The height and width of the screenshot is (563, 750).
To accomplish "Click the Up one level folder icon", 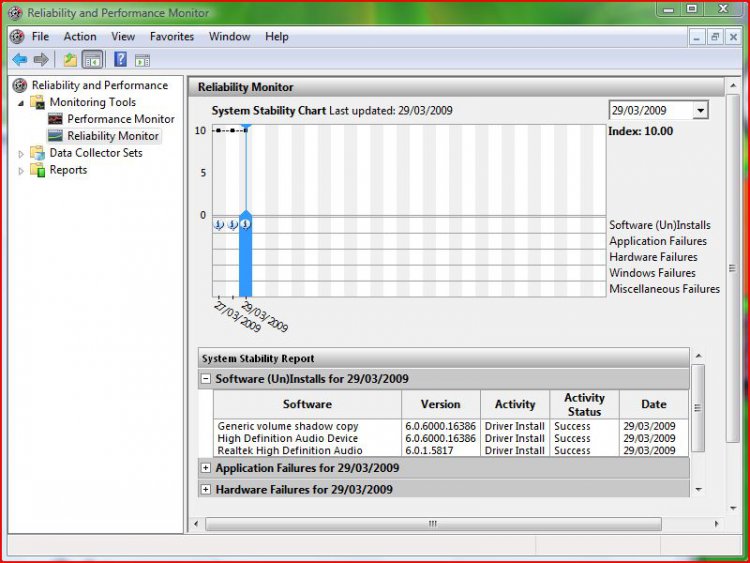I will (70, 60).
